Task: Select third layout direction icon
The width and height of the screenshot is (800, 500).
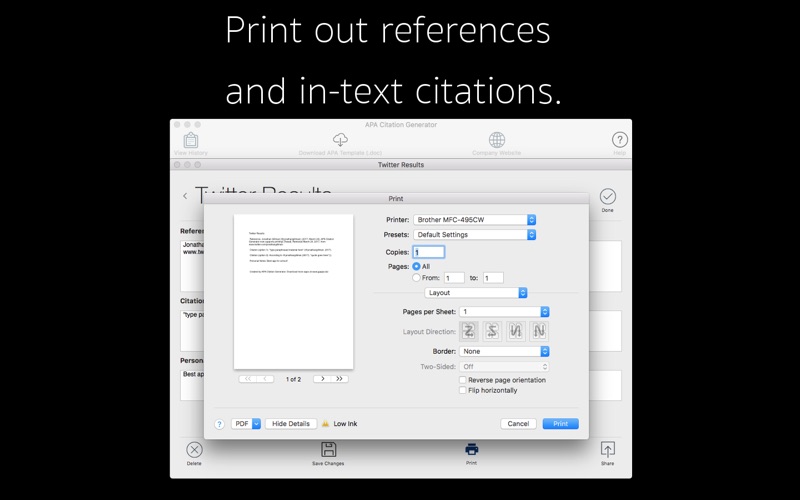Action: click(x=515, y=332)
